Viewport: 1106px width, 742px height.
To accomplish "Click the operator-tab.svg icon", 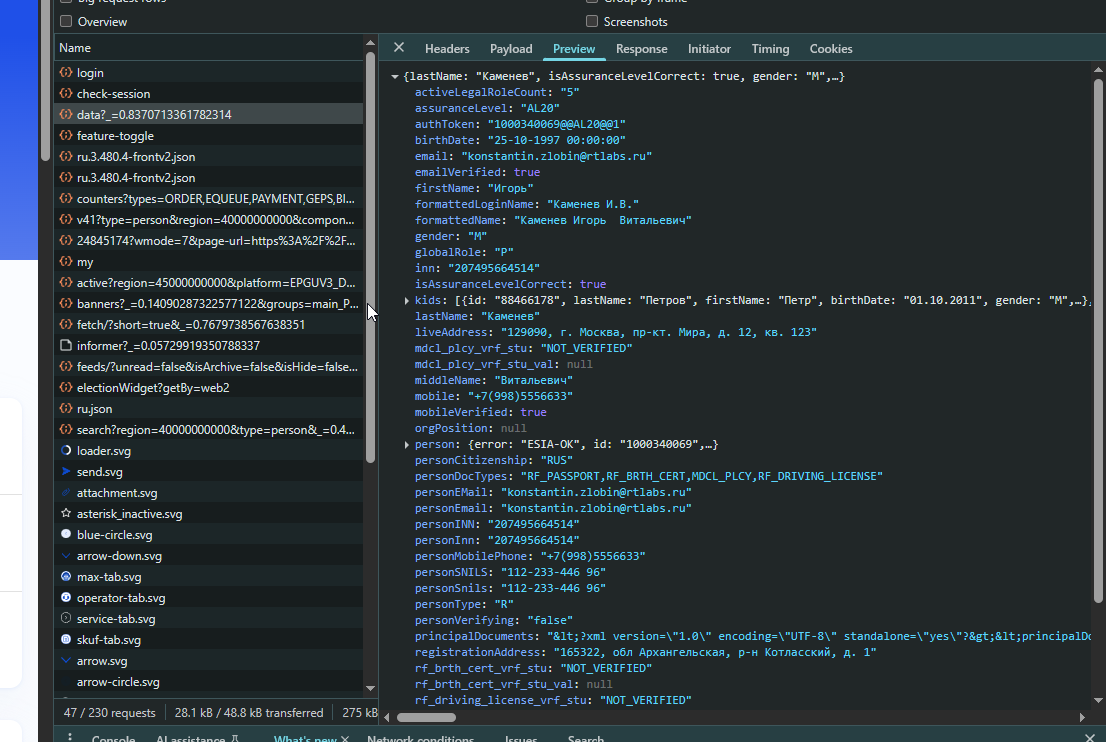I will 66,597.
